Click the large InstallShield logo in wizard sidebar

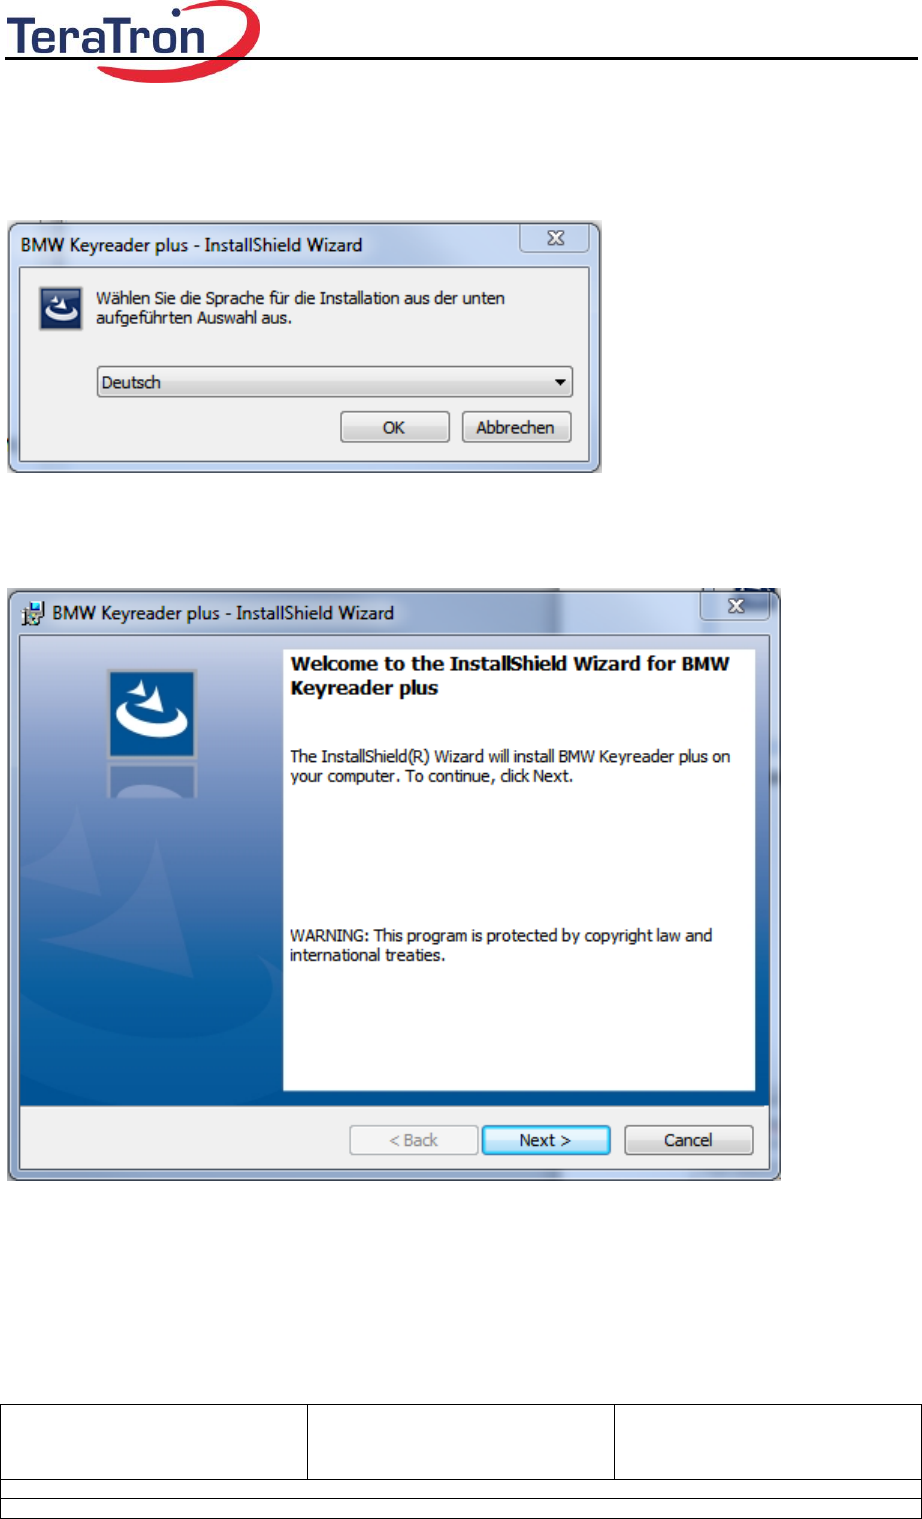[152, 714]
